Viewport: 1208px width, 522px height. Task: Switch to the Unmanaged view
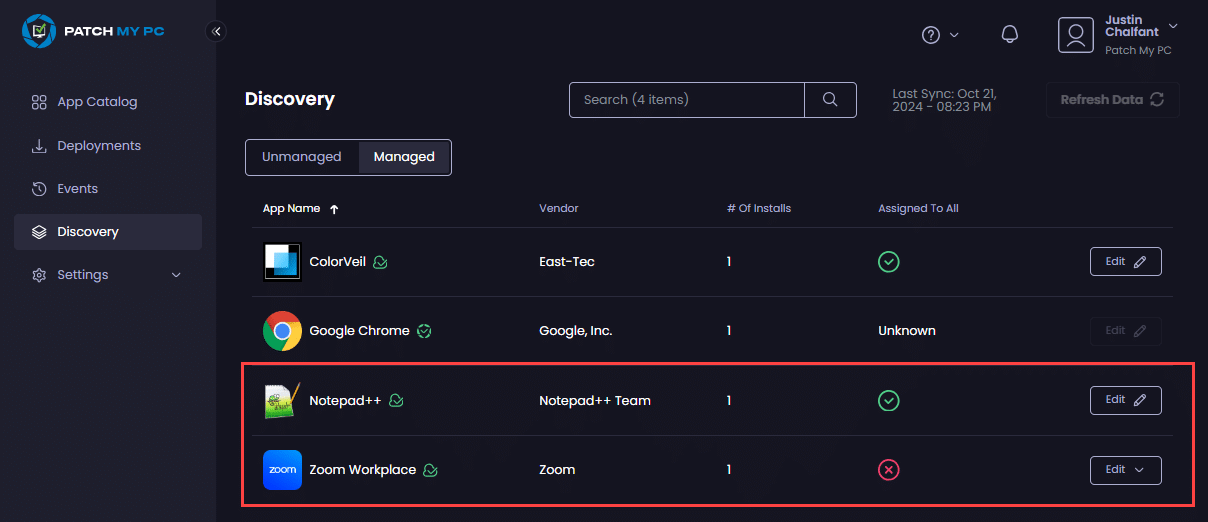pyautogui.click(x=302, y=157)
